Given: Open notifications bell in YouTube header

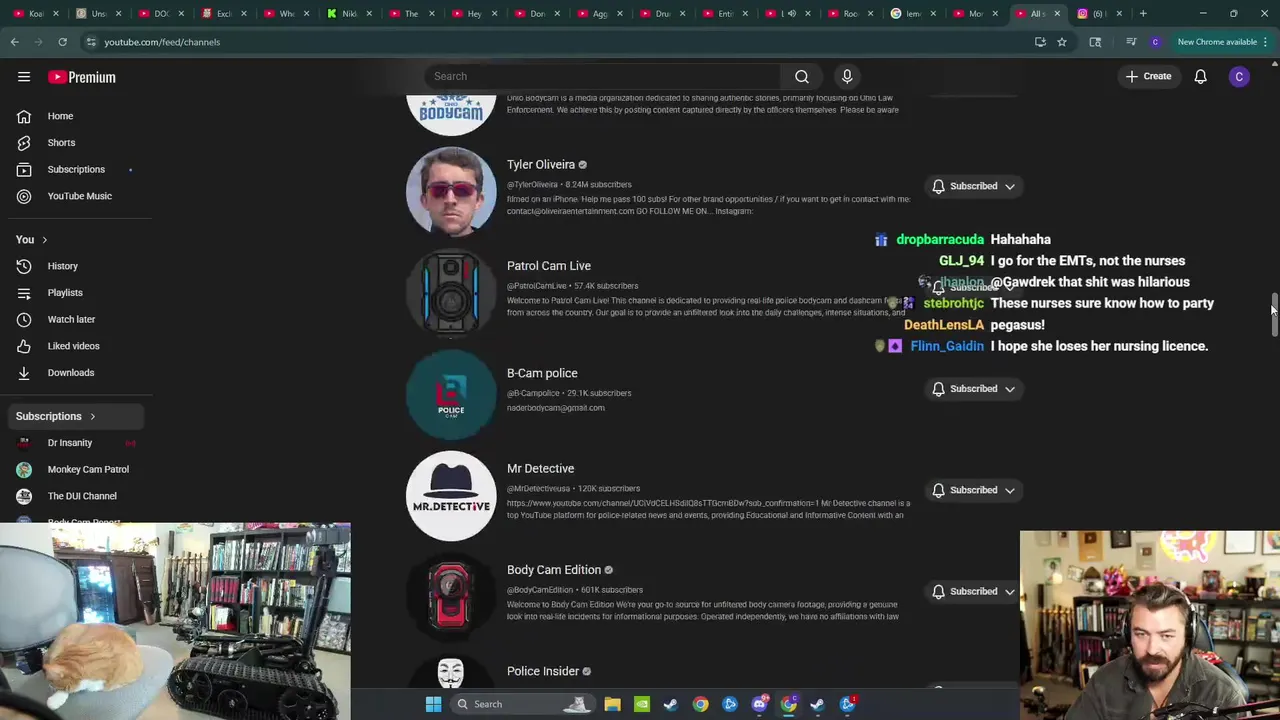Looking at the screenshot, I should 1200,77.
